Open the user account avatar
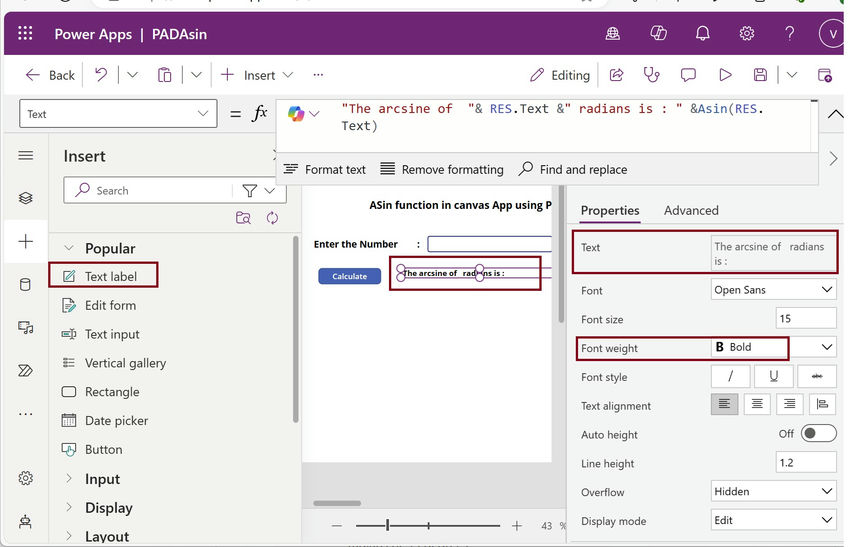This screenshot has width=850, height=547. 832,34
